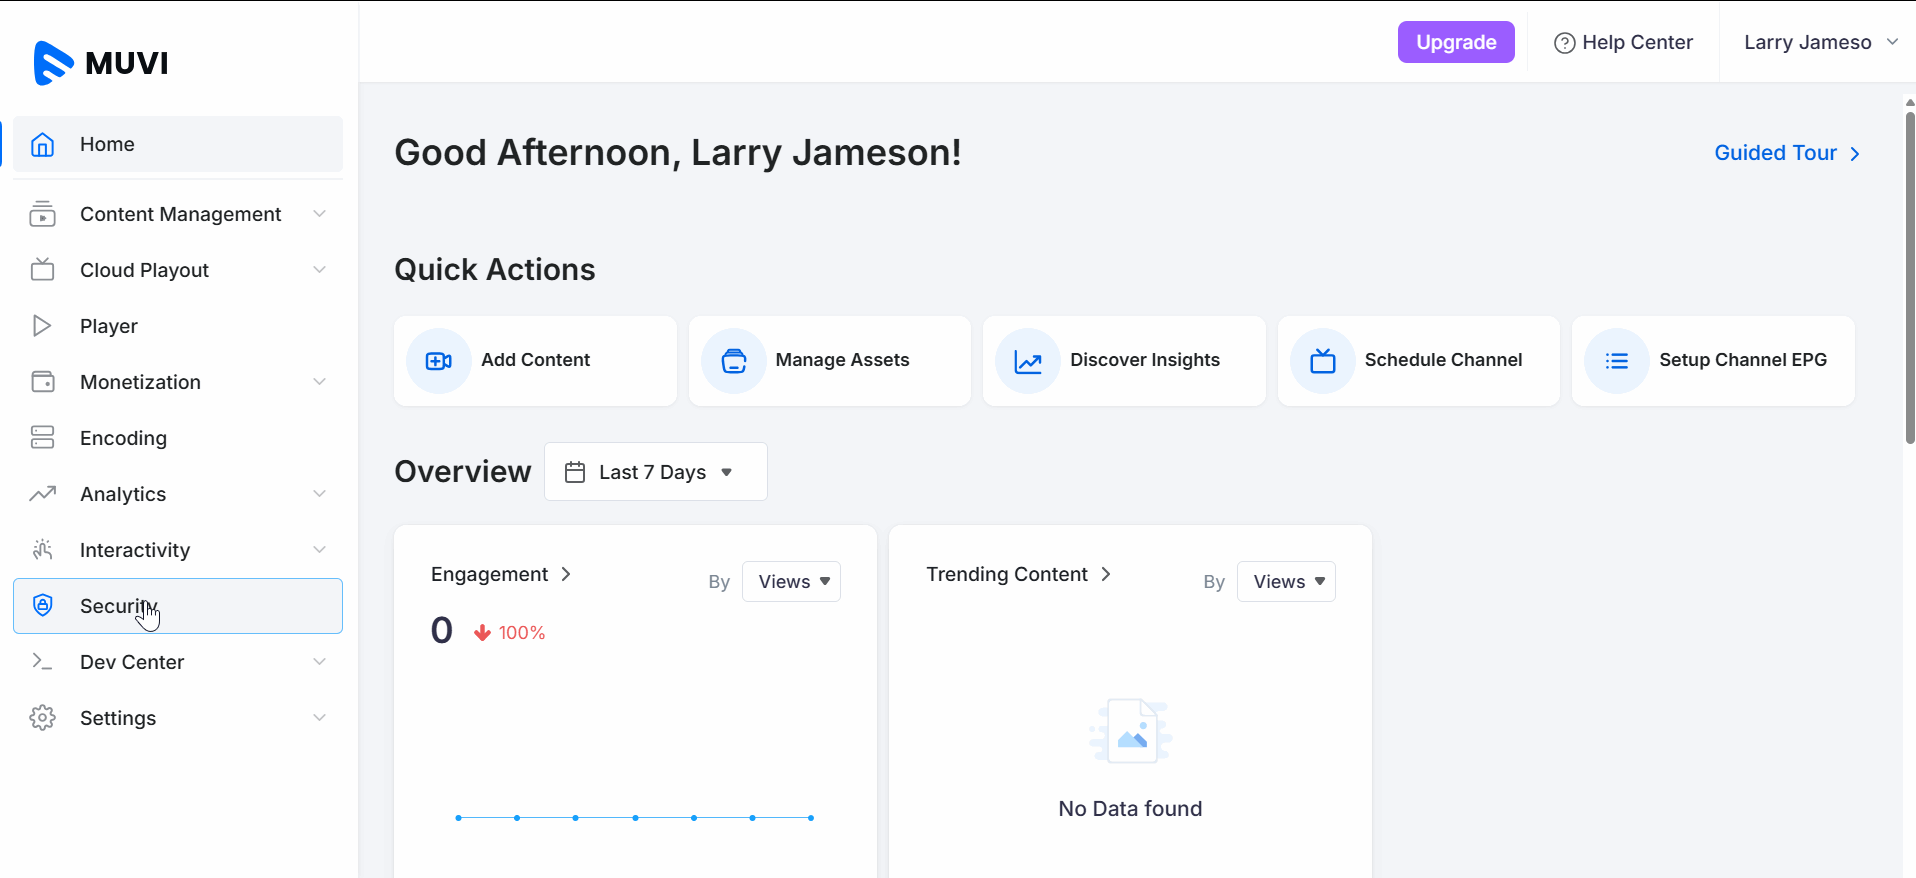Select Home in the sidebar
This screenshot has height=878, width=1916.
[x=107, y=144]
